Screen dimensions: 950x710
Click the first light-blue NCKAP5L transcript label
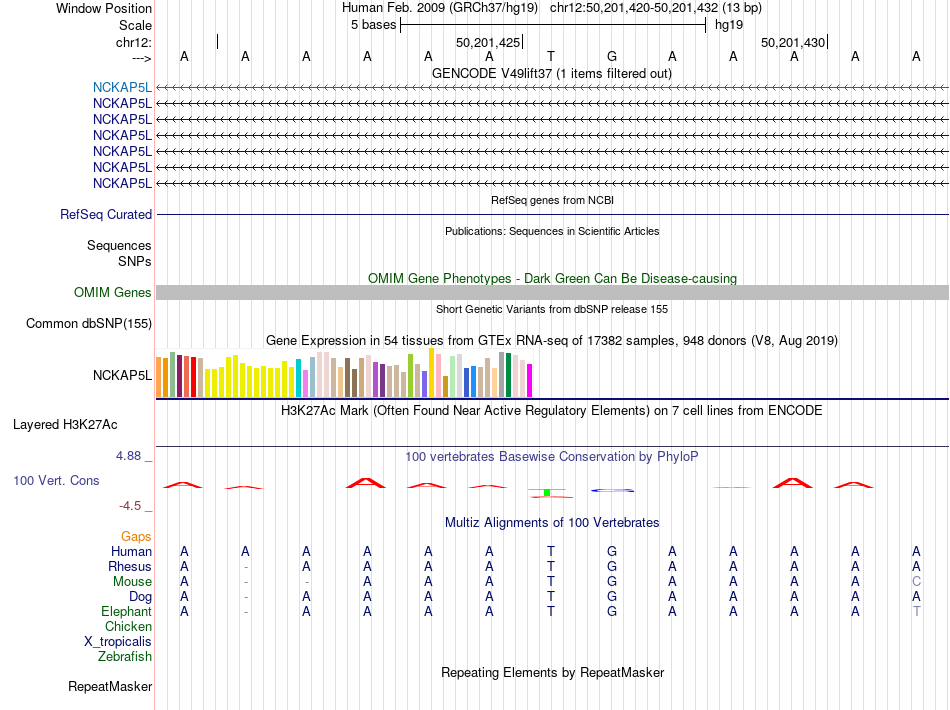[122, 88]
